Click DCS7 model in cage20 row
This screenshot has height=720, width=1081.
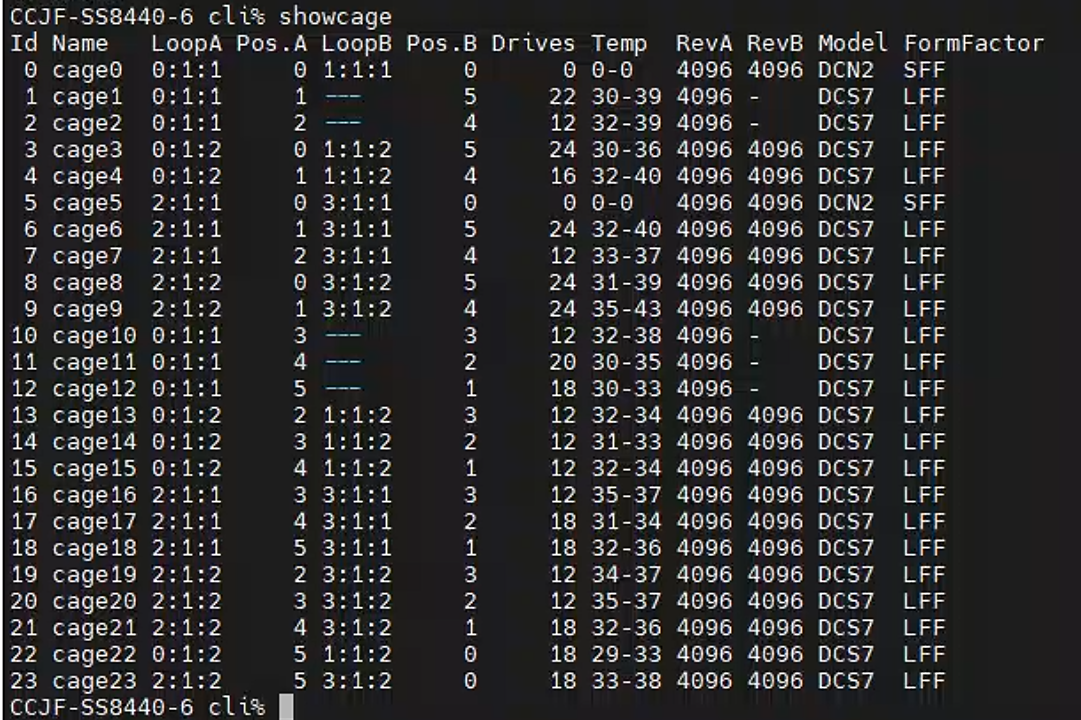845,601
